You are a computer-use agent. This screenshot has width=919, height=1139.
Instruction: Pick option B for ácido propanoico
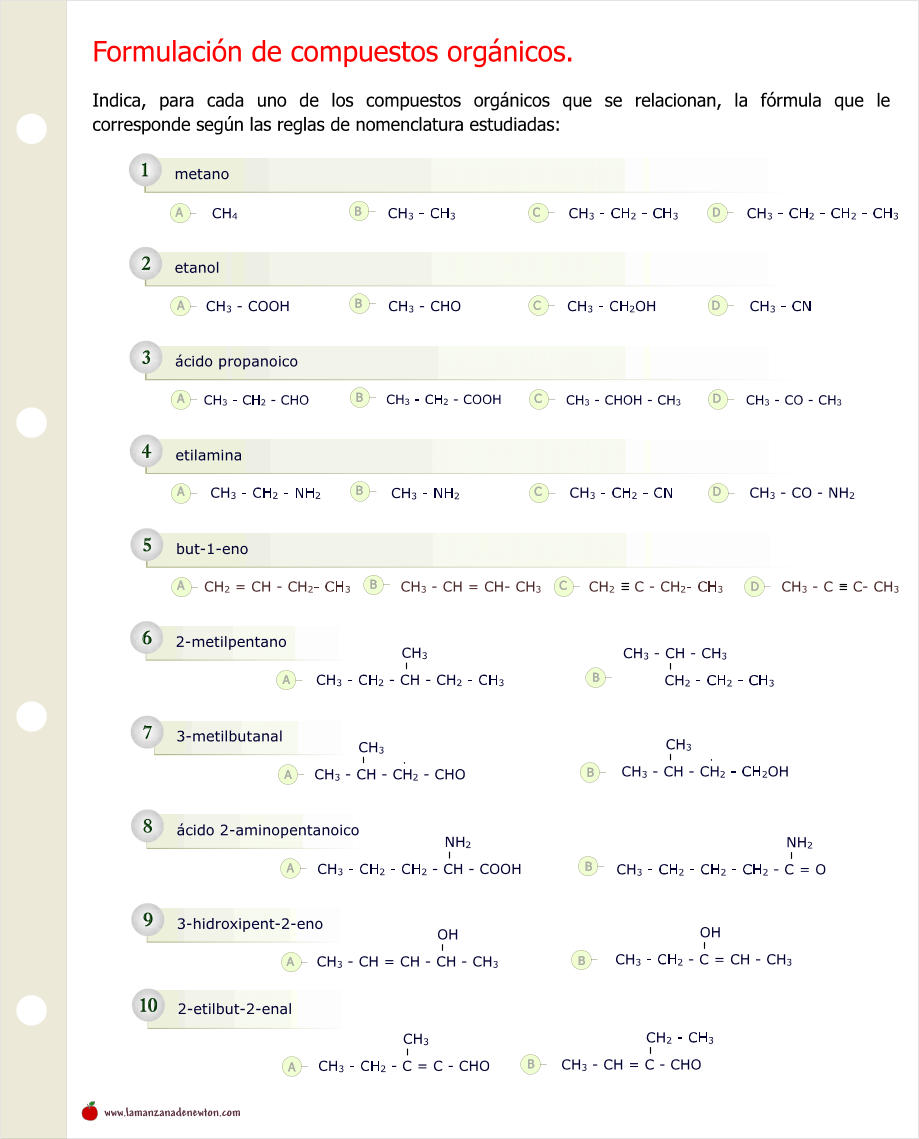coord(360,398)
